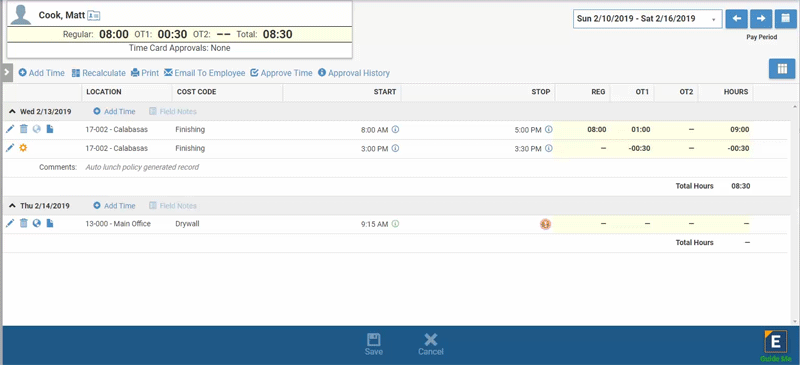Screen dimensions: 800x365
Task: Print the time card
Action: [145, 73]
